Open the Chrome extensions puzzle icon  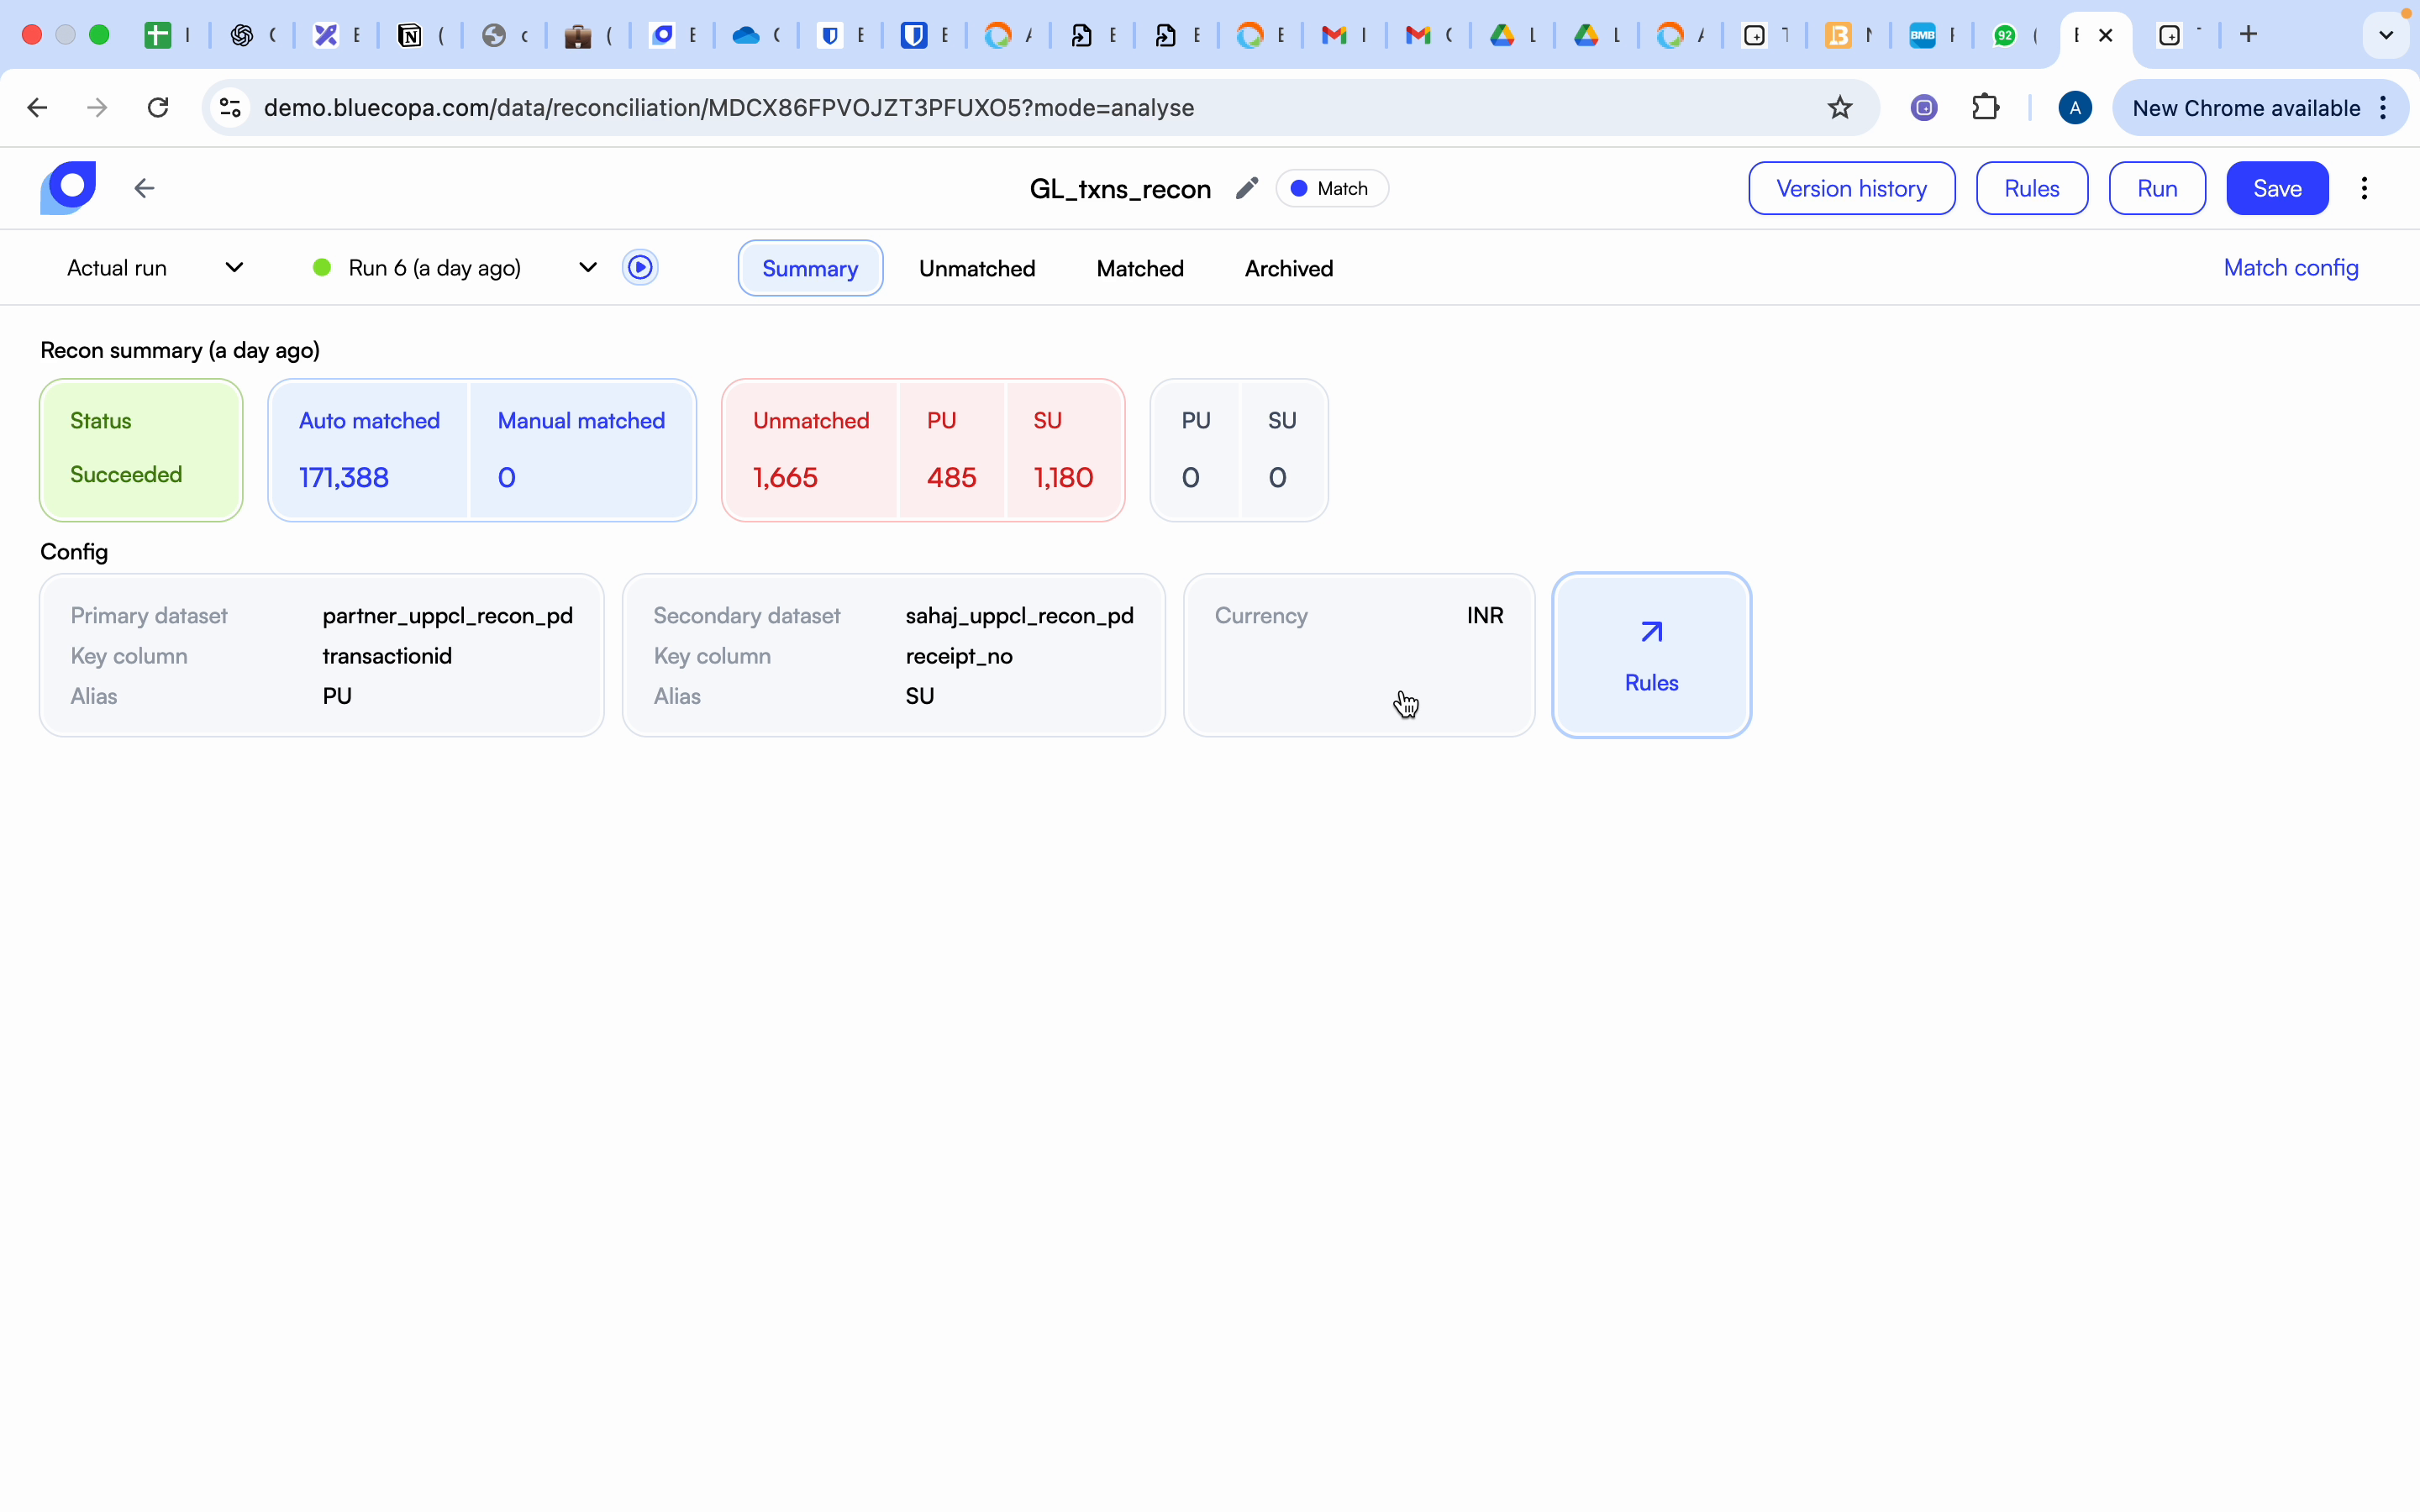tap(1986, 107)
